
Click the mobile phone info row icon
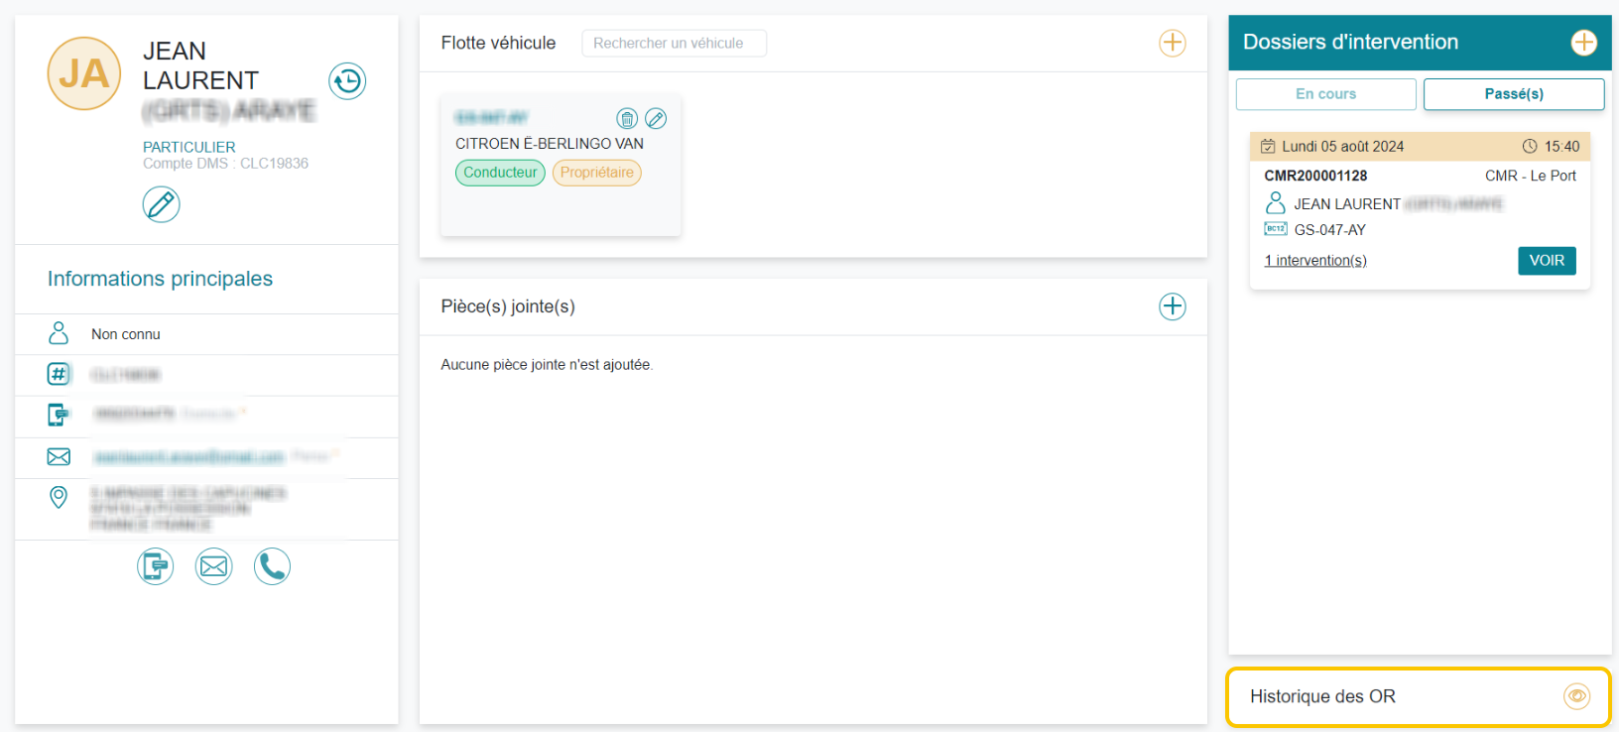coord(59,414)
